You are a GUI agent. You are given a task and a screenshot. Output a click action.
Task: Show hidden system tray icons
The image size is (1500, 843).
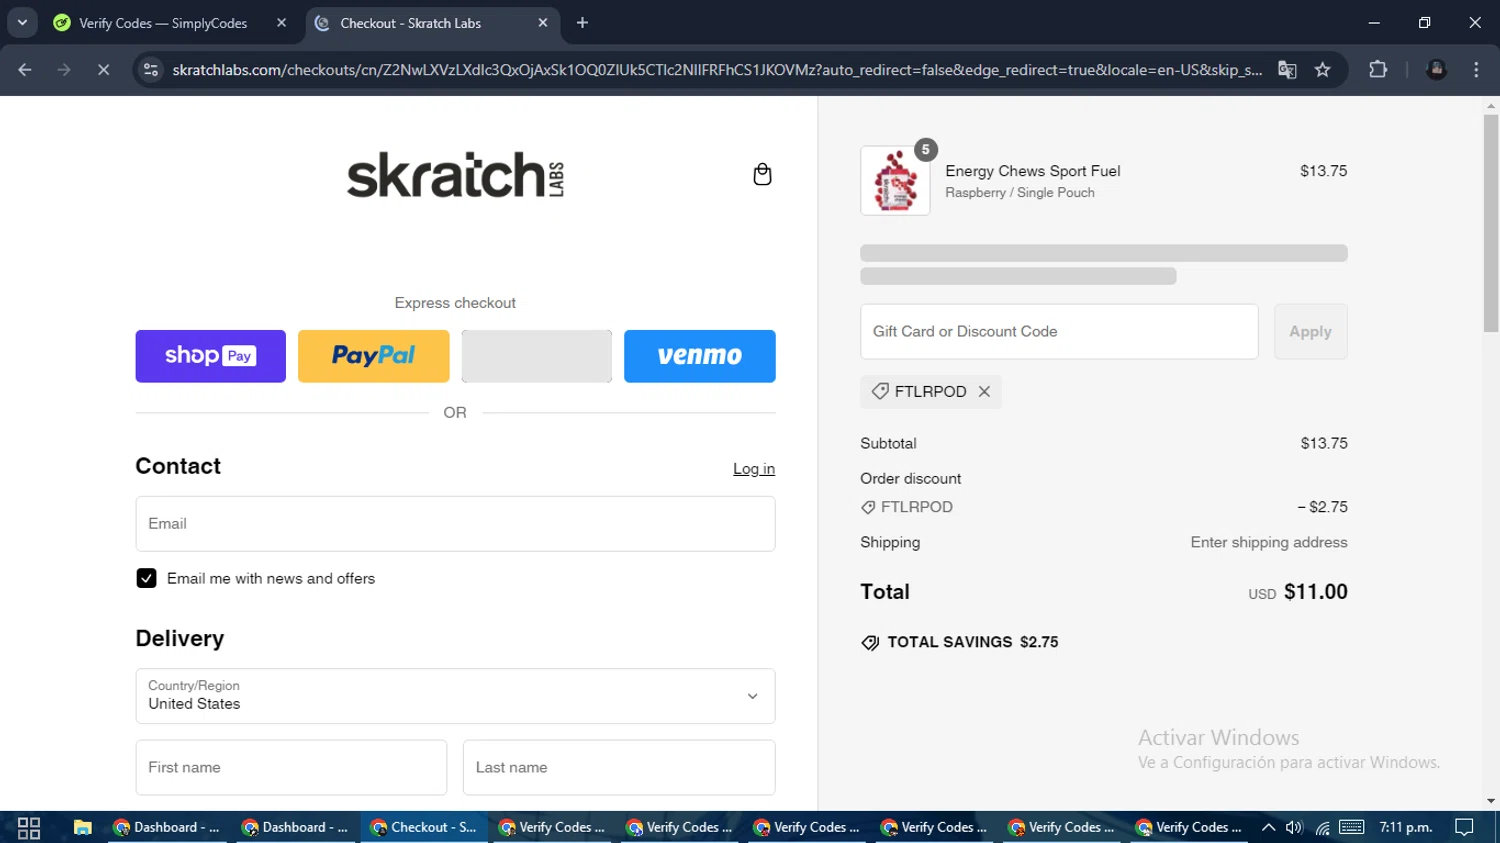pos(1268,827)
